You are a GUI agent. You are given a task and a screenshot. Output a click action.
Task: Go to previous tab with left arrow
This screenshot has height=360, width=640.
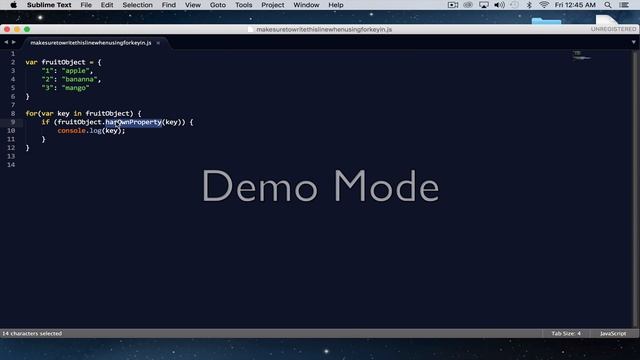[6, 42]
